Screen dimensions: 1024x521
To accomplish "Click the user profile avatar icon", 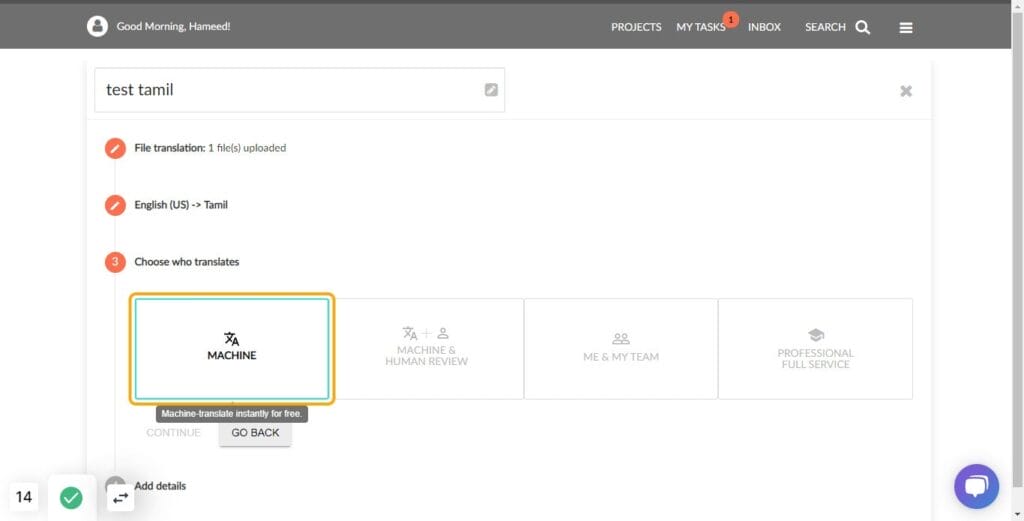I will 97,26.
